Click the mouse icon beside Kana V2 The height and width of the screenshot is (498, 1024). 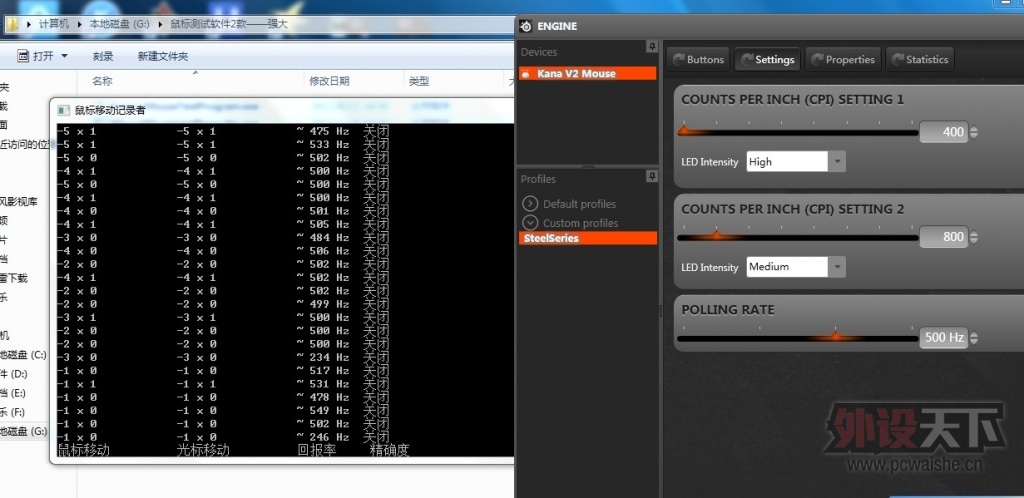(x=526, y=74)
